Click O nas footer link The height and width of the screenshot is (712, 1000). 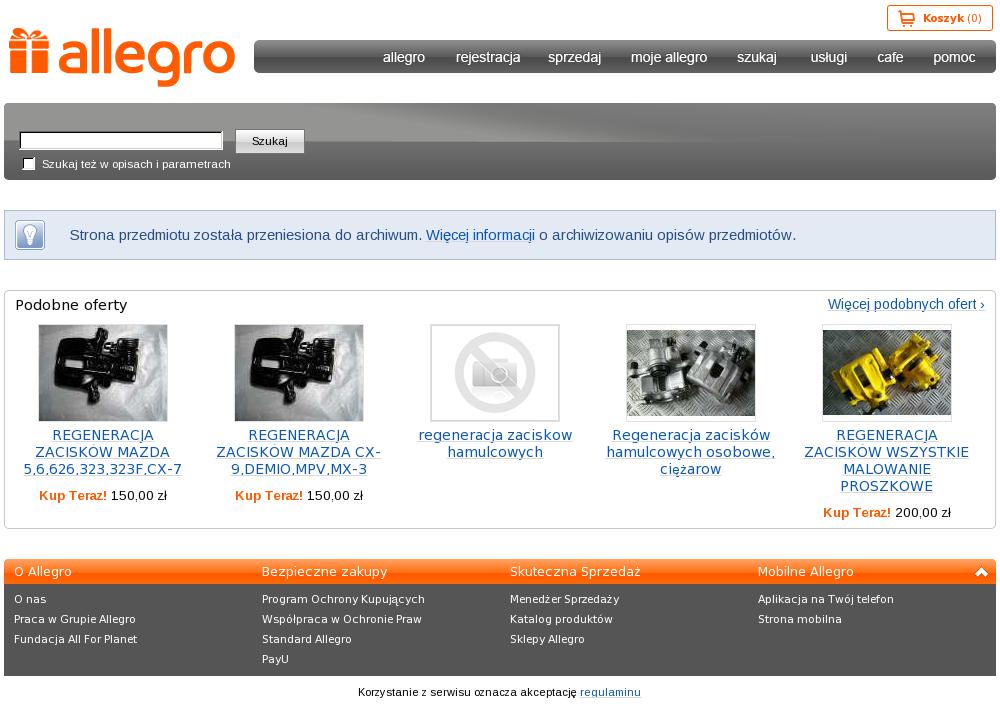click(x=30, y=599)
